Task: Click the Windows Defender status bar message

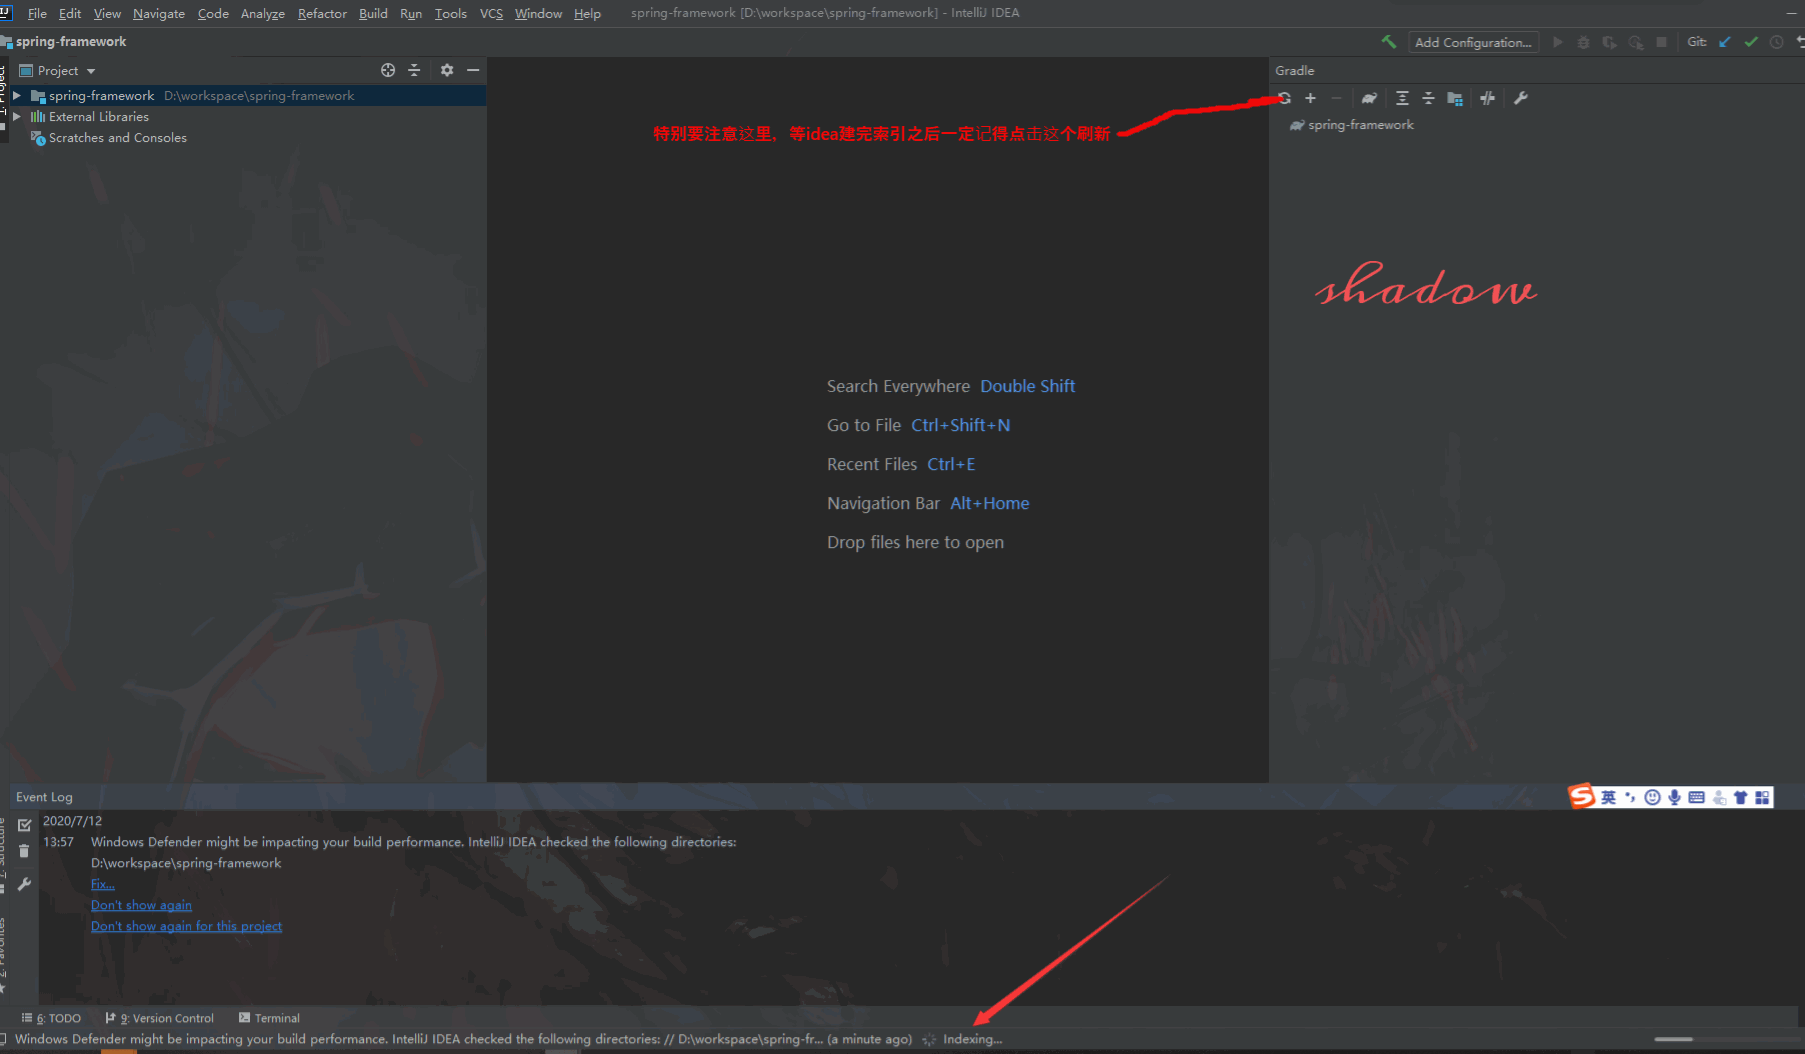Action: [463, 1039]
